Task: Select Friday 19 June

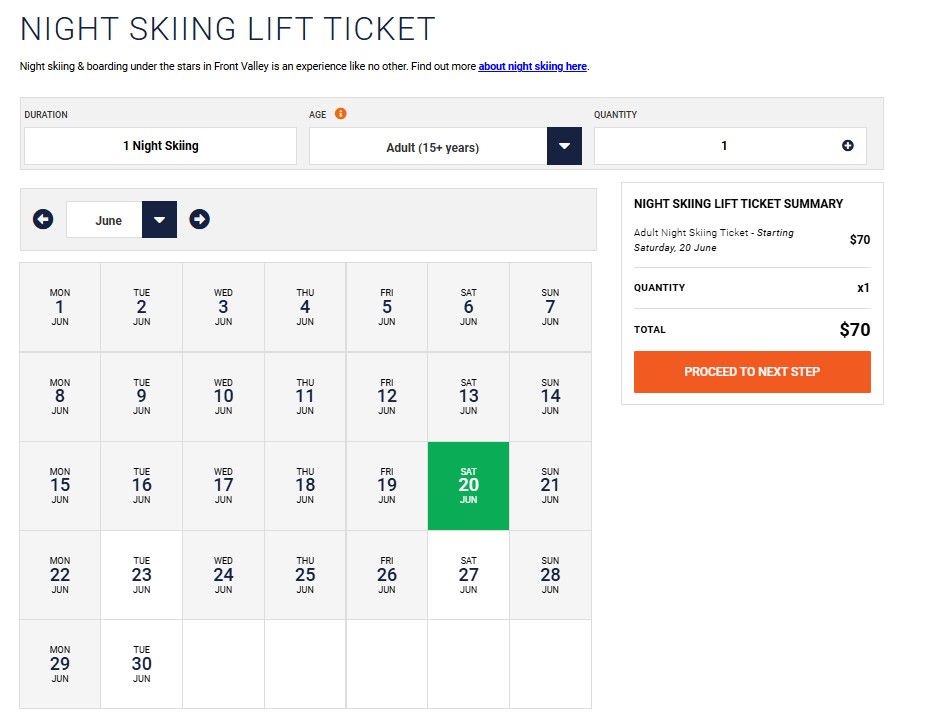Action: tap(387, 486)
